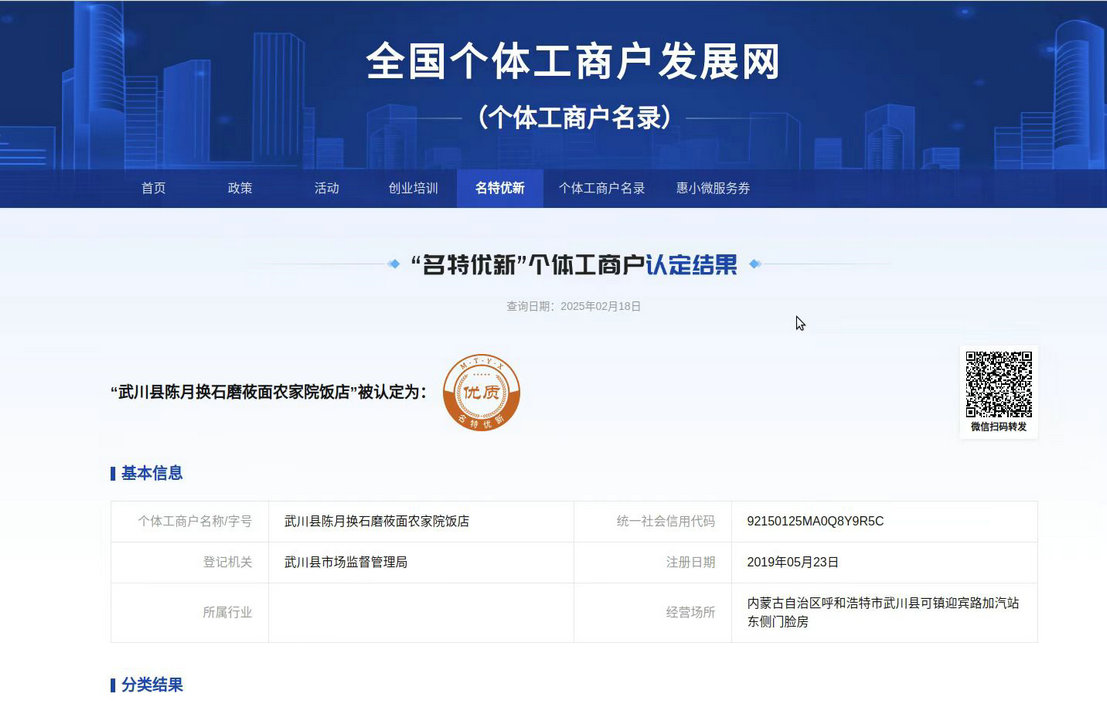The height and width of the screenshot is (711, 1107).
Task: Open 个体工商户名录 in the navigation bar
Action: tap(601, 188)
